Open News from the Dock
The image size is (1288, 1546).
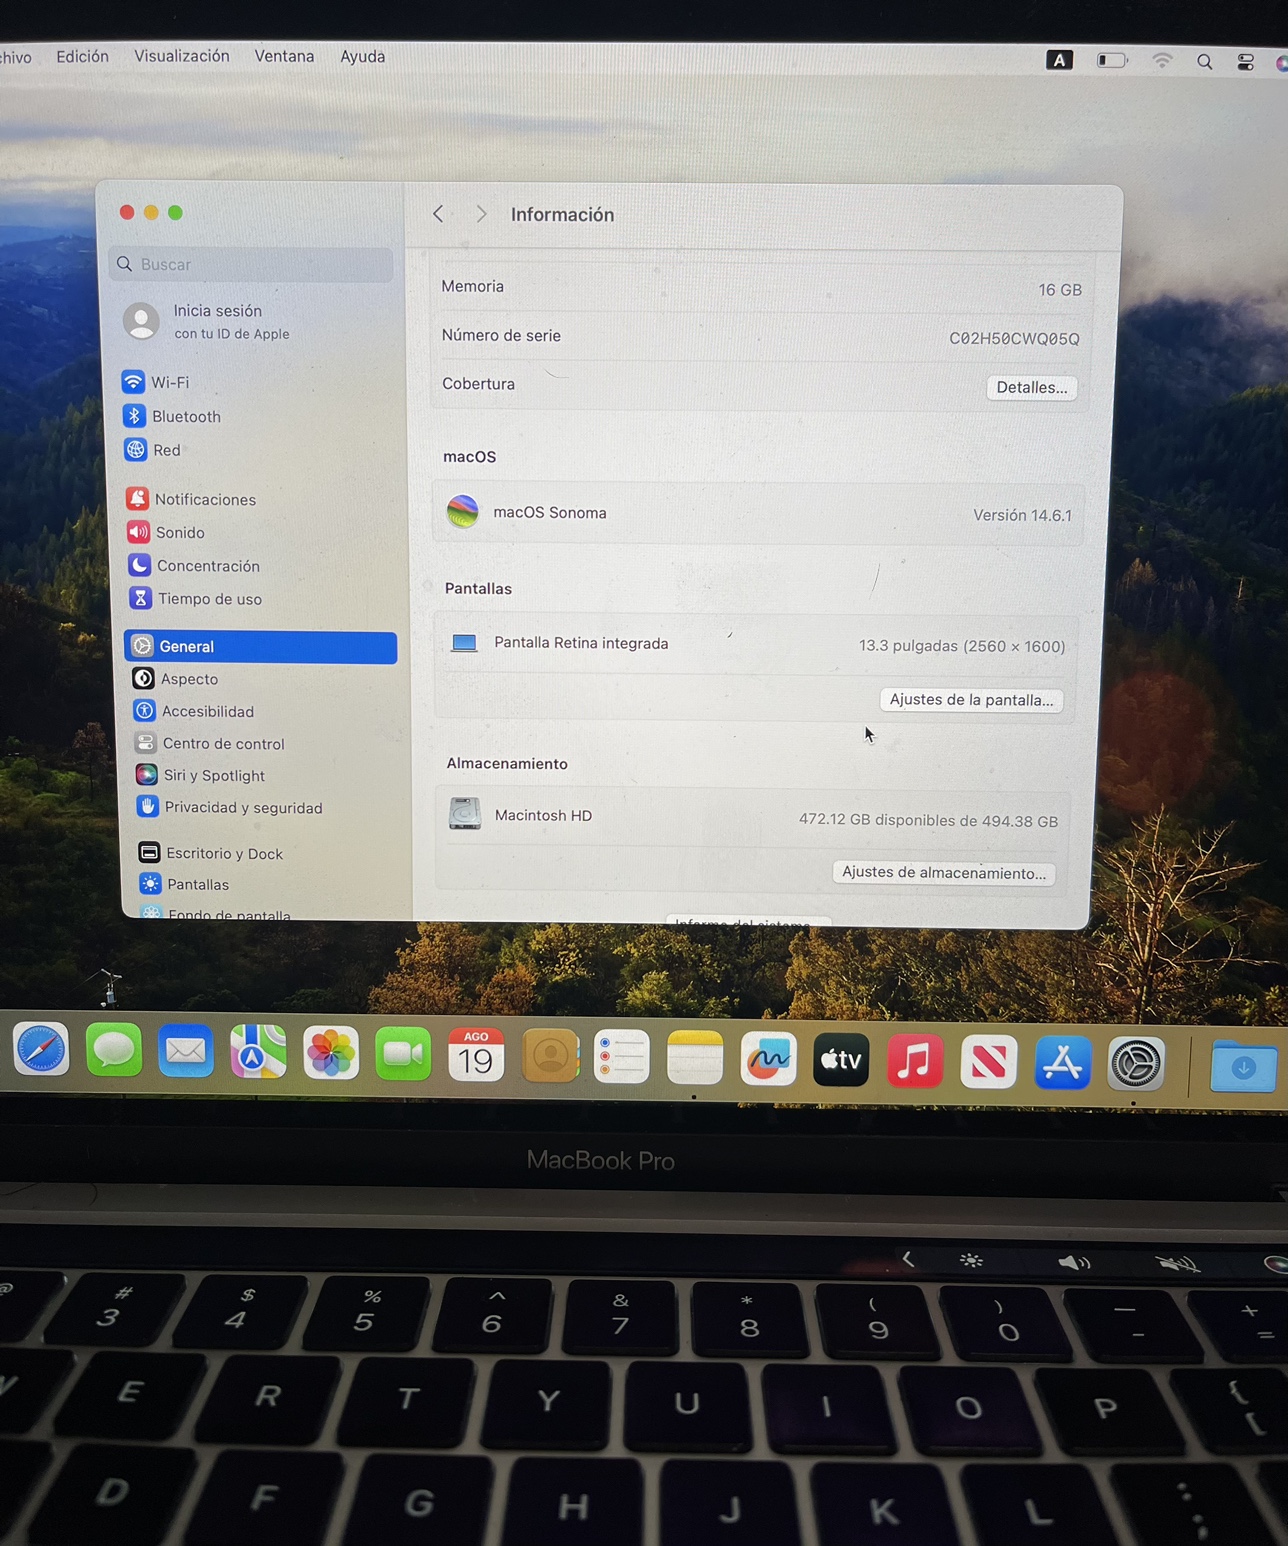click(x=988, y=1062)
